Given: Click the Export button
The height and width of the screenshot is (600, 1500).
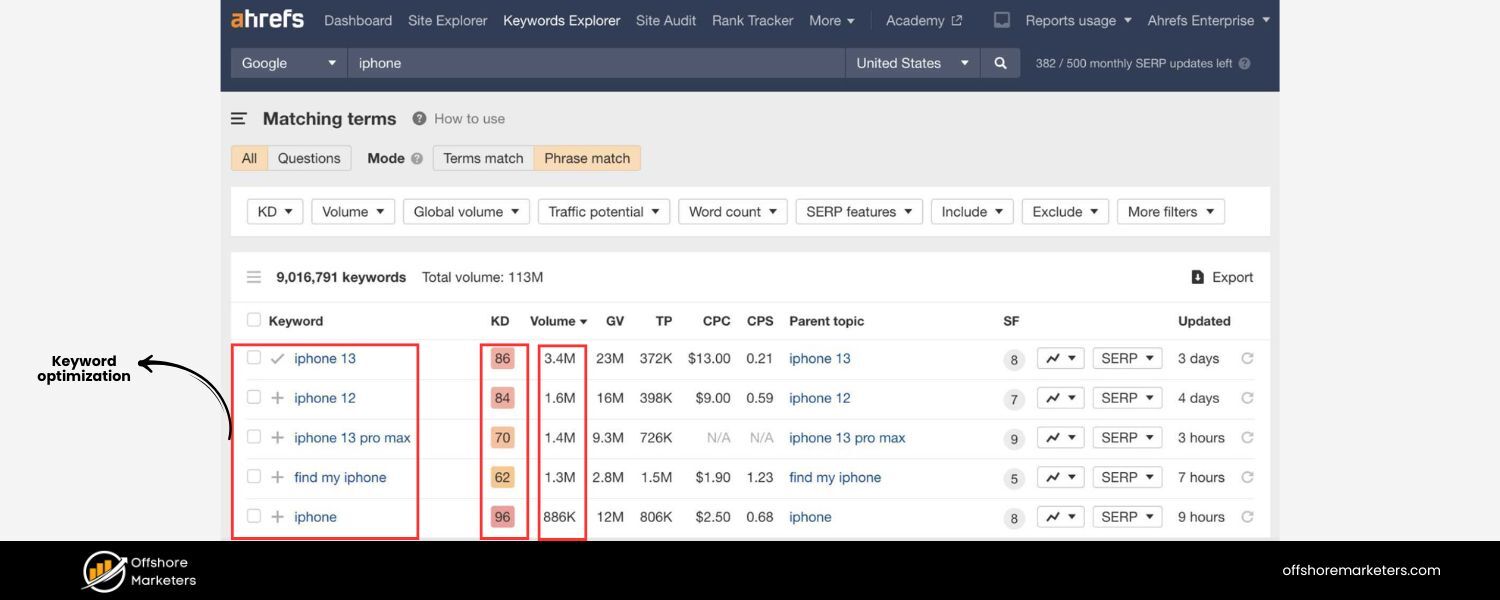Looking at the screenshot, I should point(1222,277).
